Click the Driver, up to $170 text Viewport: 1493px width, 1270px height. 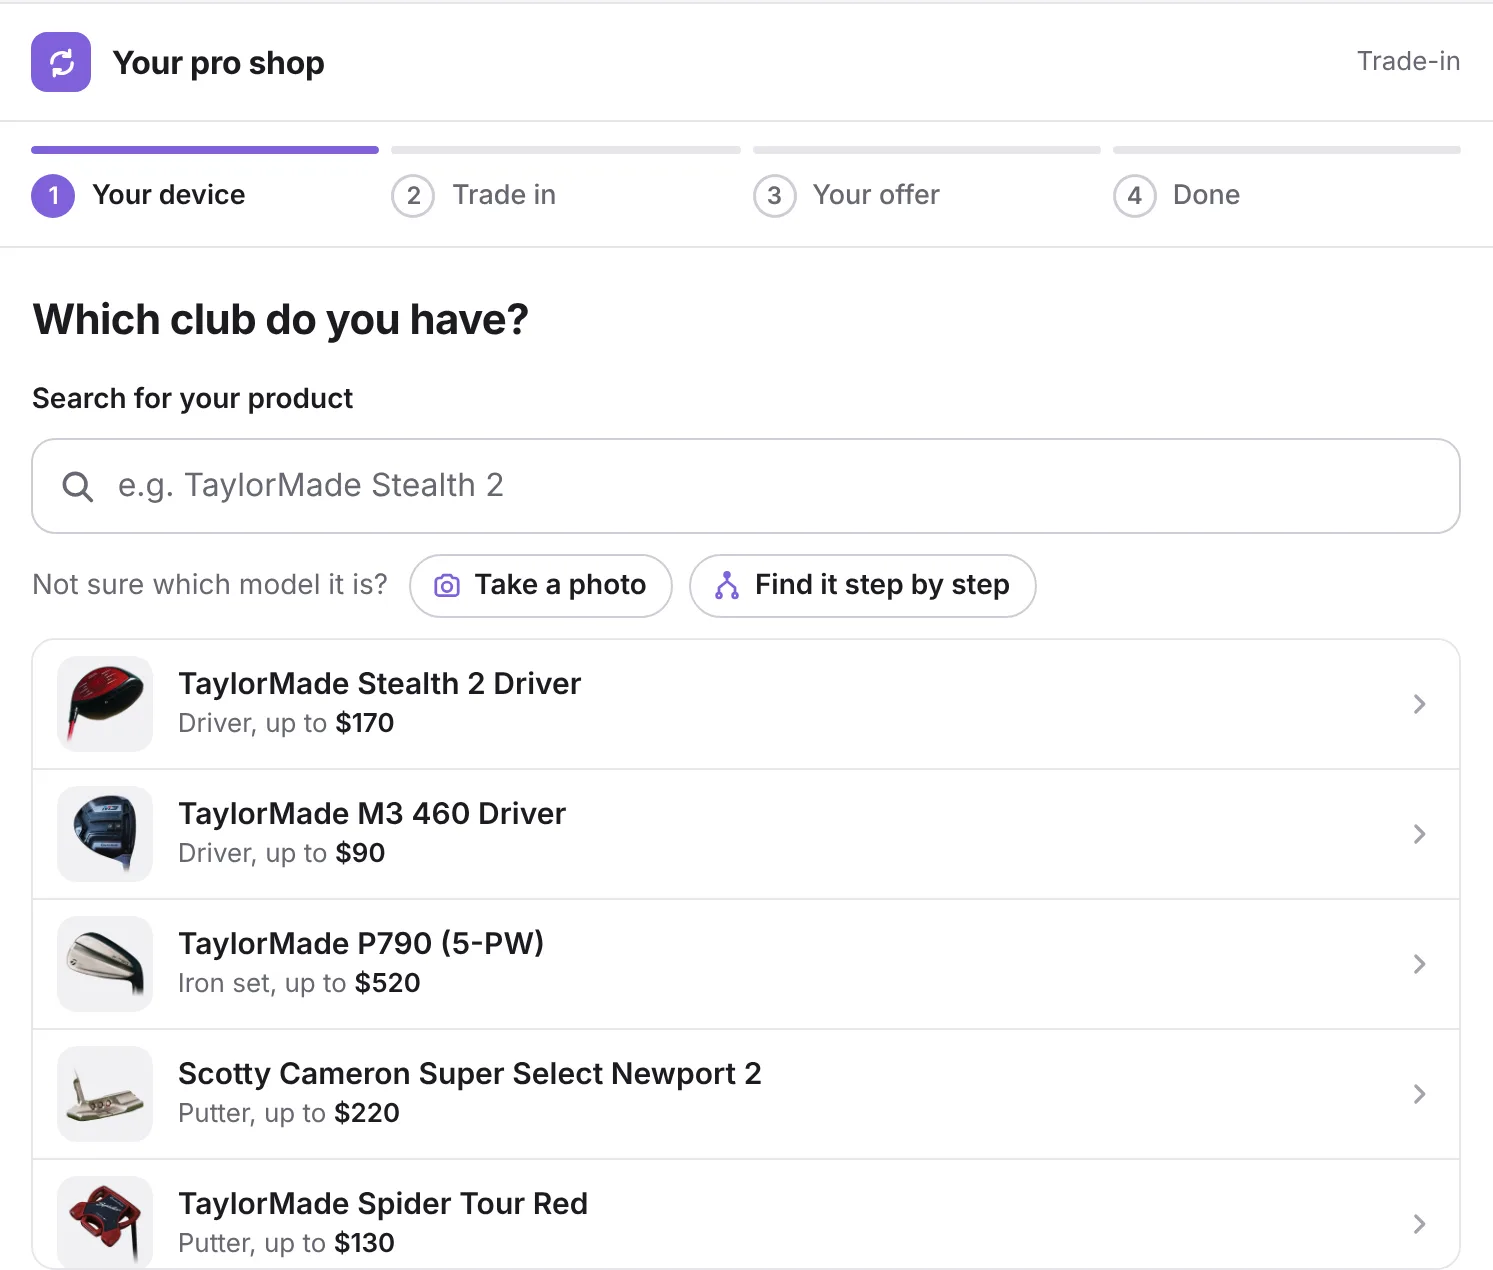coord(286,723)
